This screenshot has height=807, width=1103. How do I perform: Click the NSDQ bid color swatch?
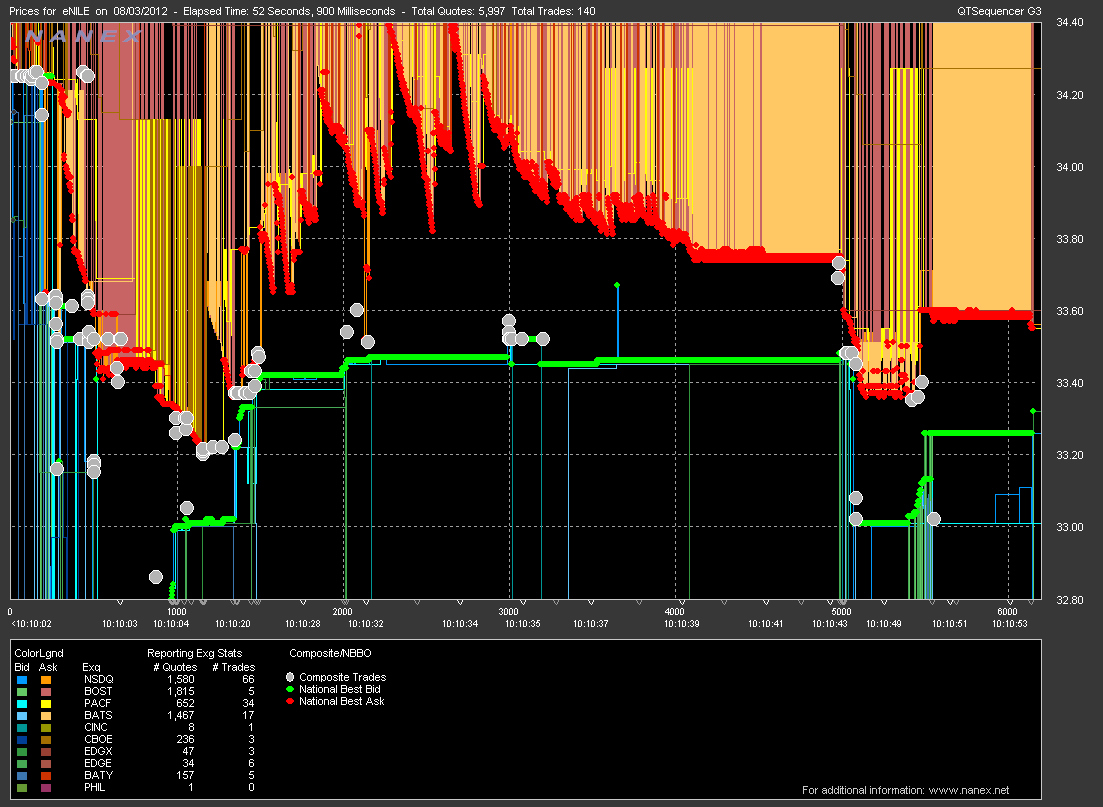(22, 680)
